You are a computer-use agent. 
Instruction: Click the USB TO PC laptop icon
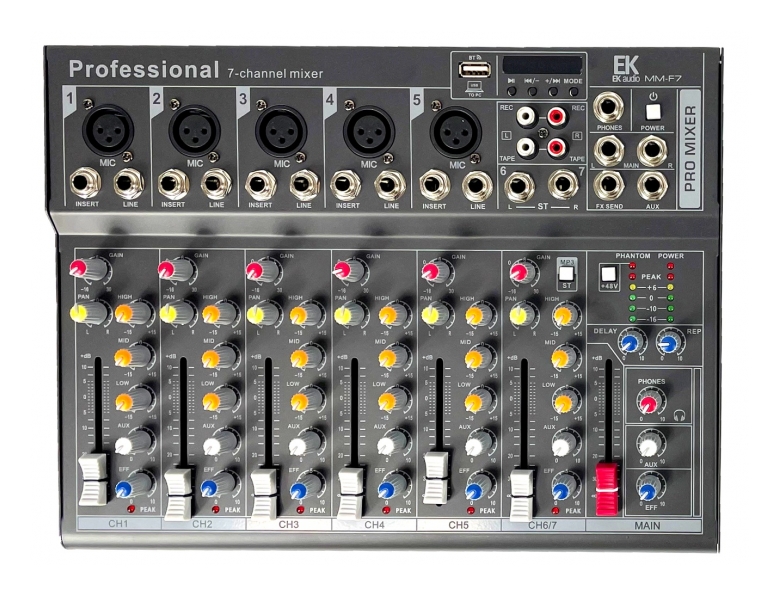(x=473, y=88)
